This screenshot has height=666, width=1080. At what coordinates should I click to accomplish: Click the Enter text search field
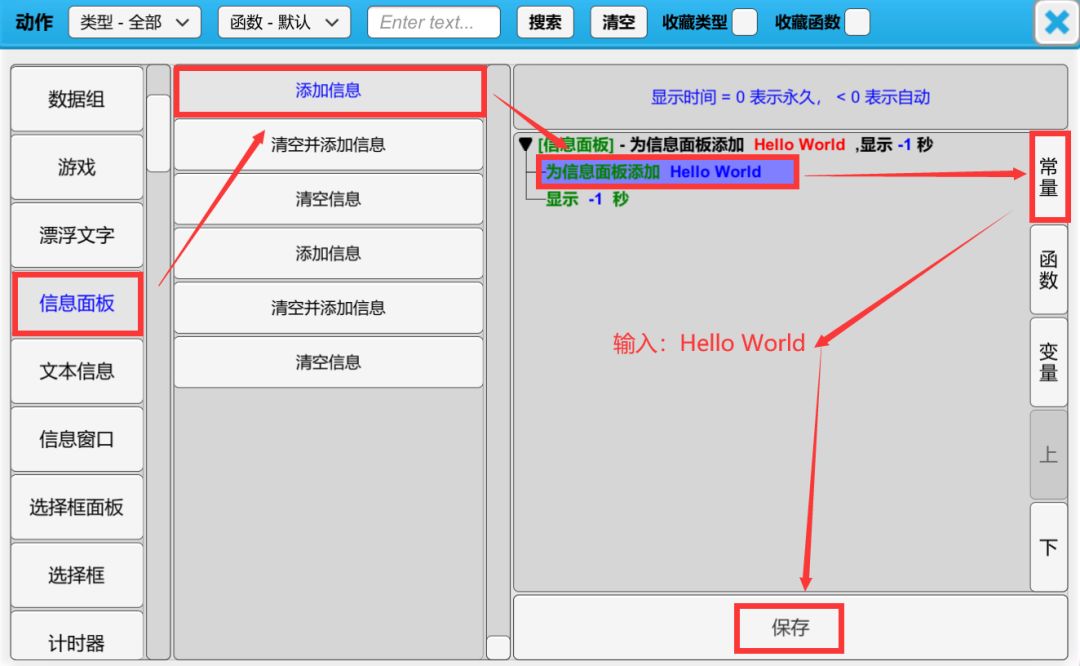pos(433,22)
